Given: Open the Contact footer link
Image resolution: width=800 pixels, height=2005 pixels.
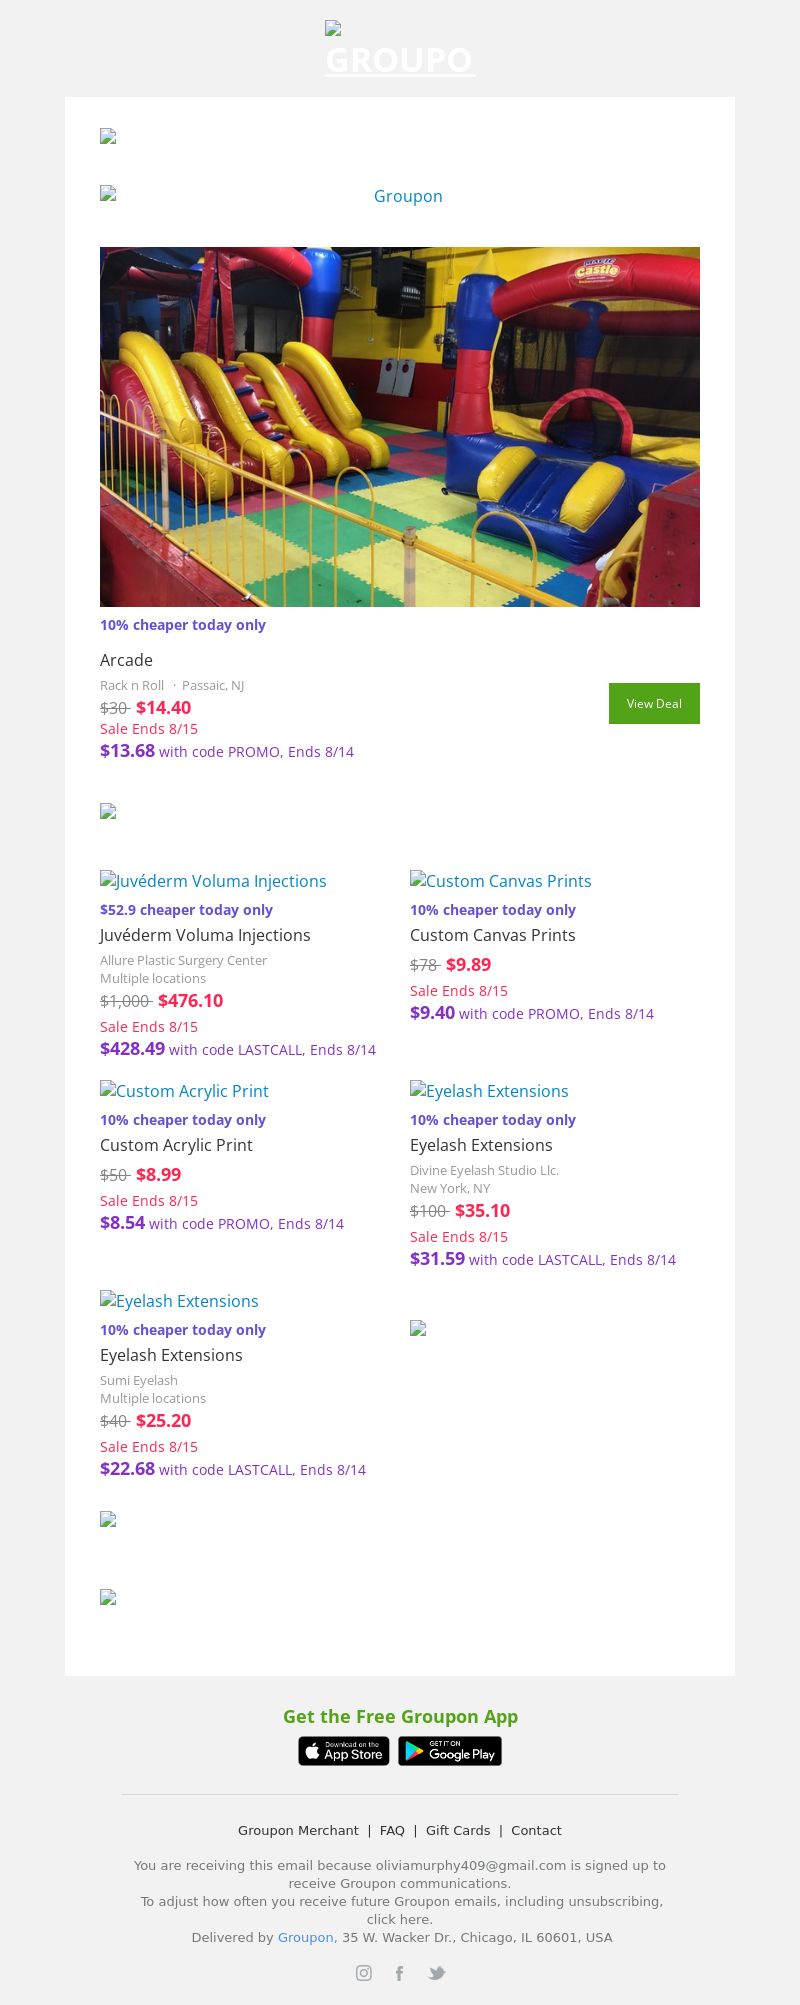Looking at the screenshot, I should click(536, 1830).
